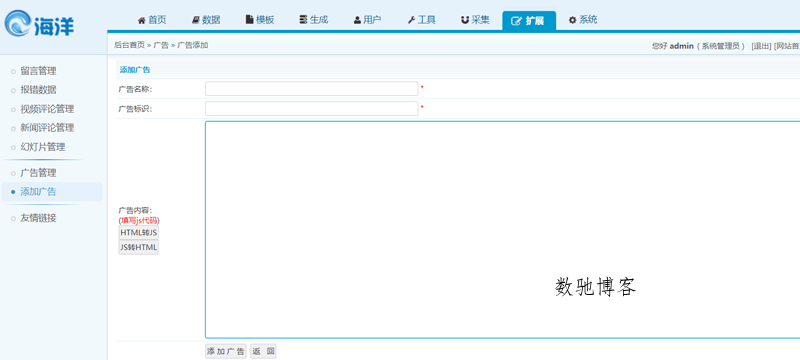800x360 pixels.
Task: Click the JS转HTML button
Action: coord(139,247)
